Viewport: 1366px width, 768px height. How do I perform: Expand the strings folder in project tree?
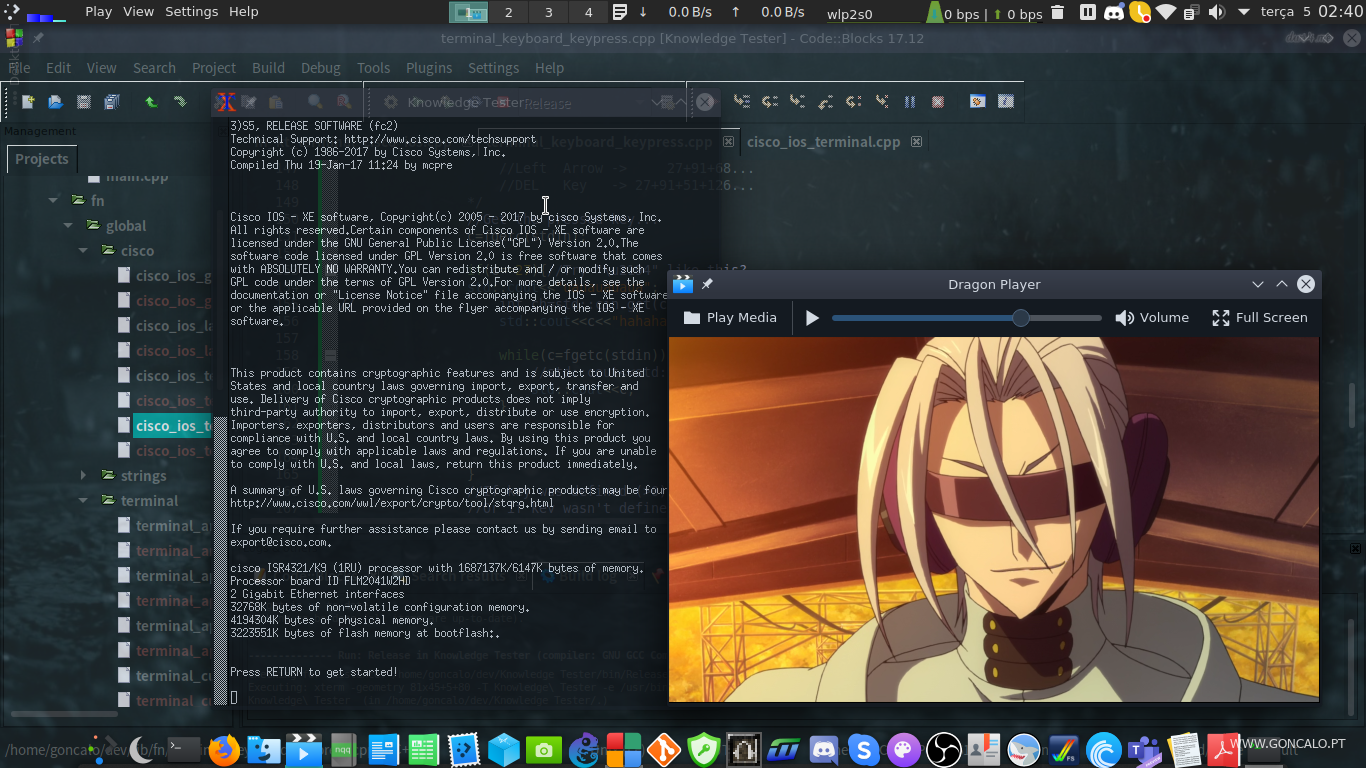click(x=83, y=475)
